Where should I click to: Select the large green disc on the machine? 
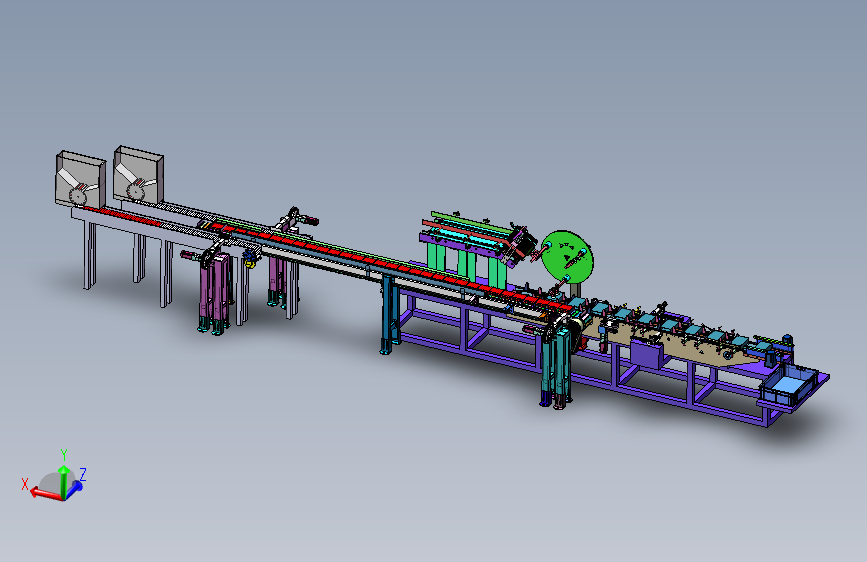tap(567, 257)
